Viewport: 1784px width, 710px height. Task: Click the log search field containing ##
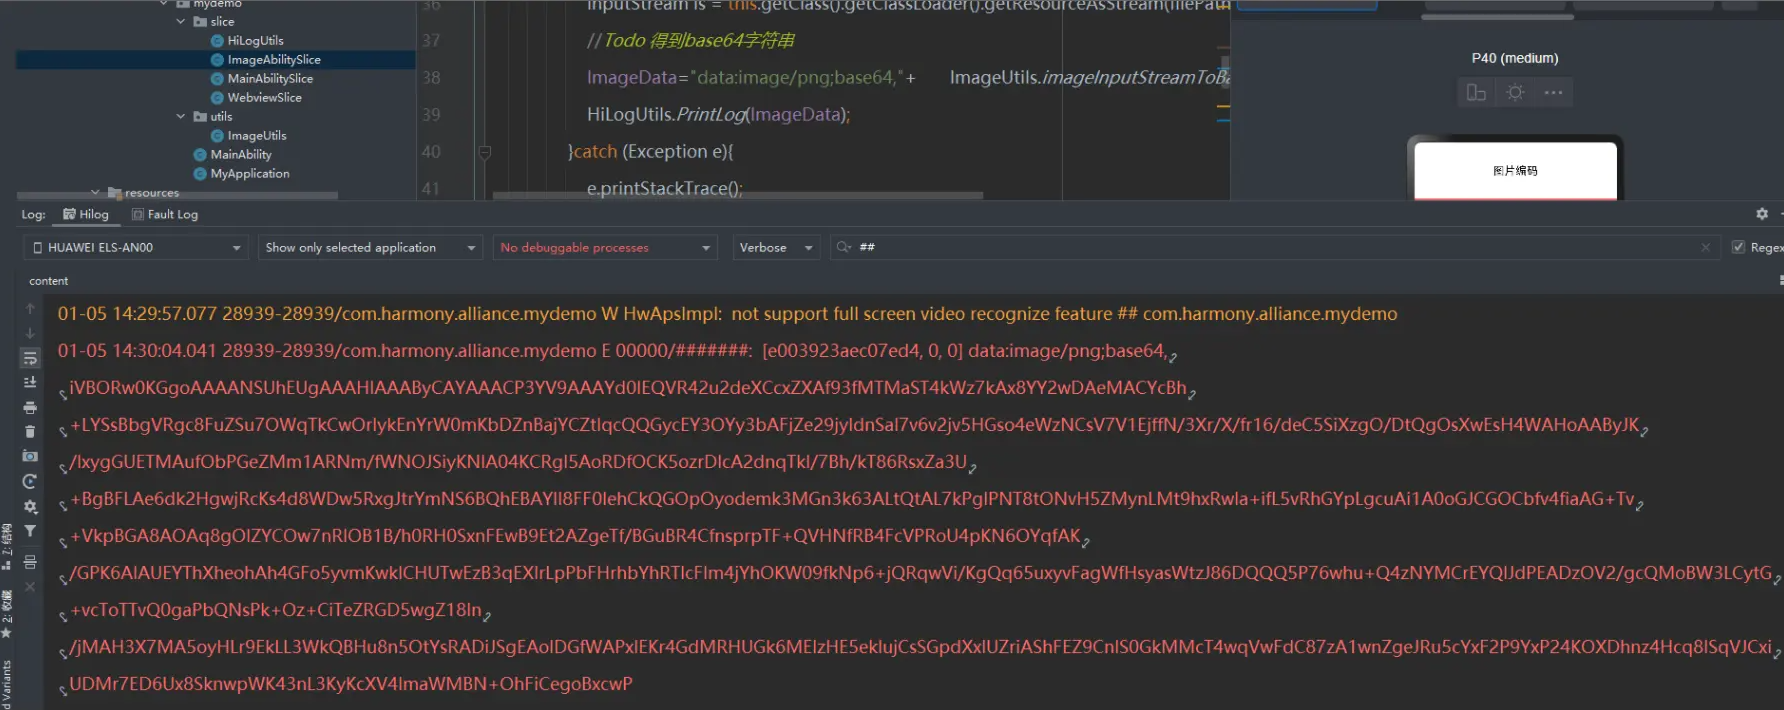click(1270, 247)
